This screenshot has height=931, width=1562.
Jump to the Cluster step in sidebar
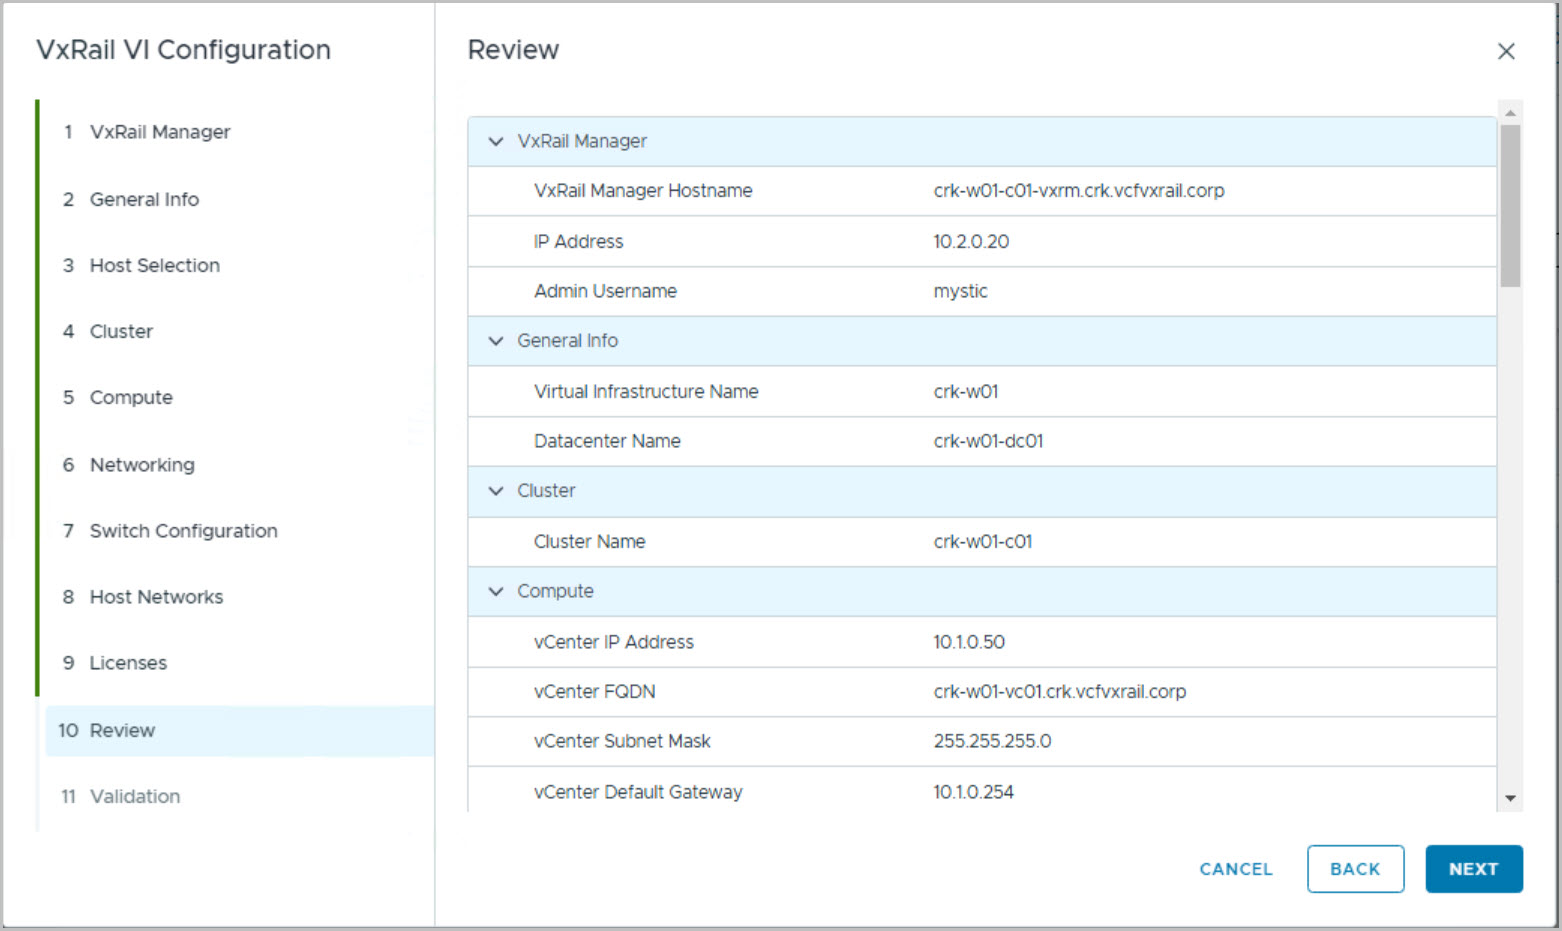point(121,331)
